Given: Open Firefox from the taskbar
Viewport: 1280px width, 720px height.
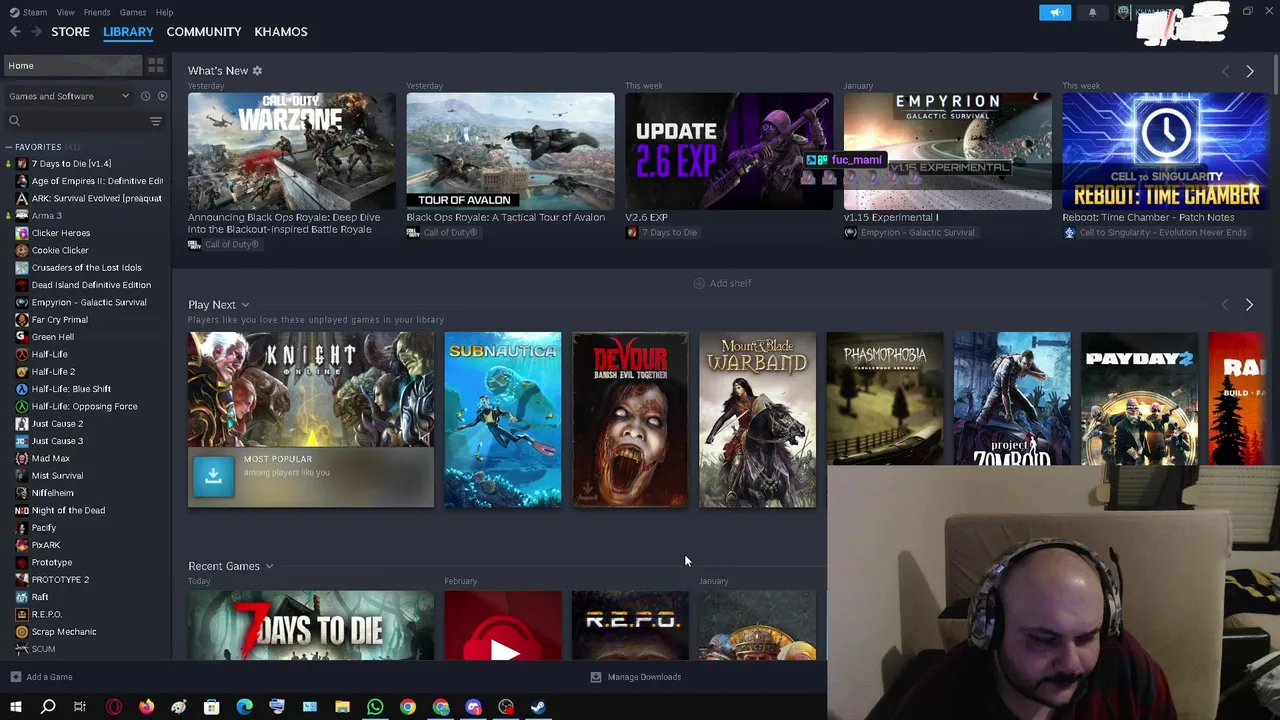Looking at the screenshot, I should [x=146, y=707].
